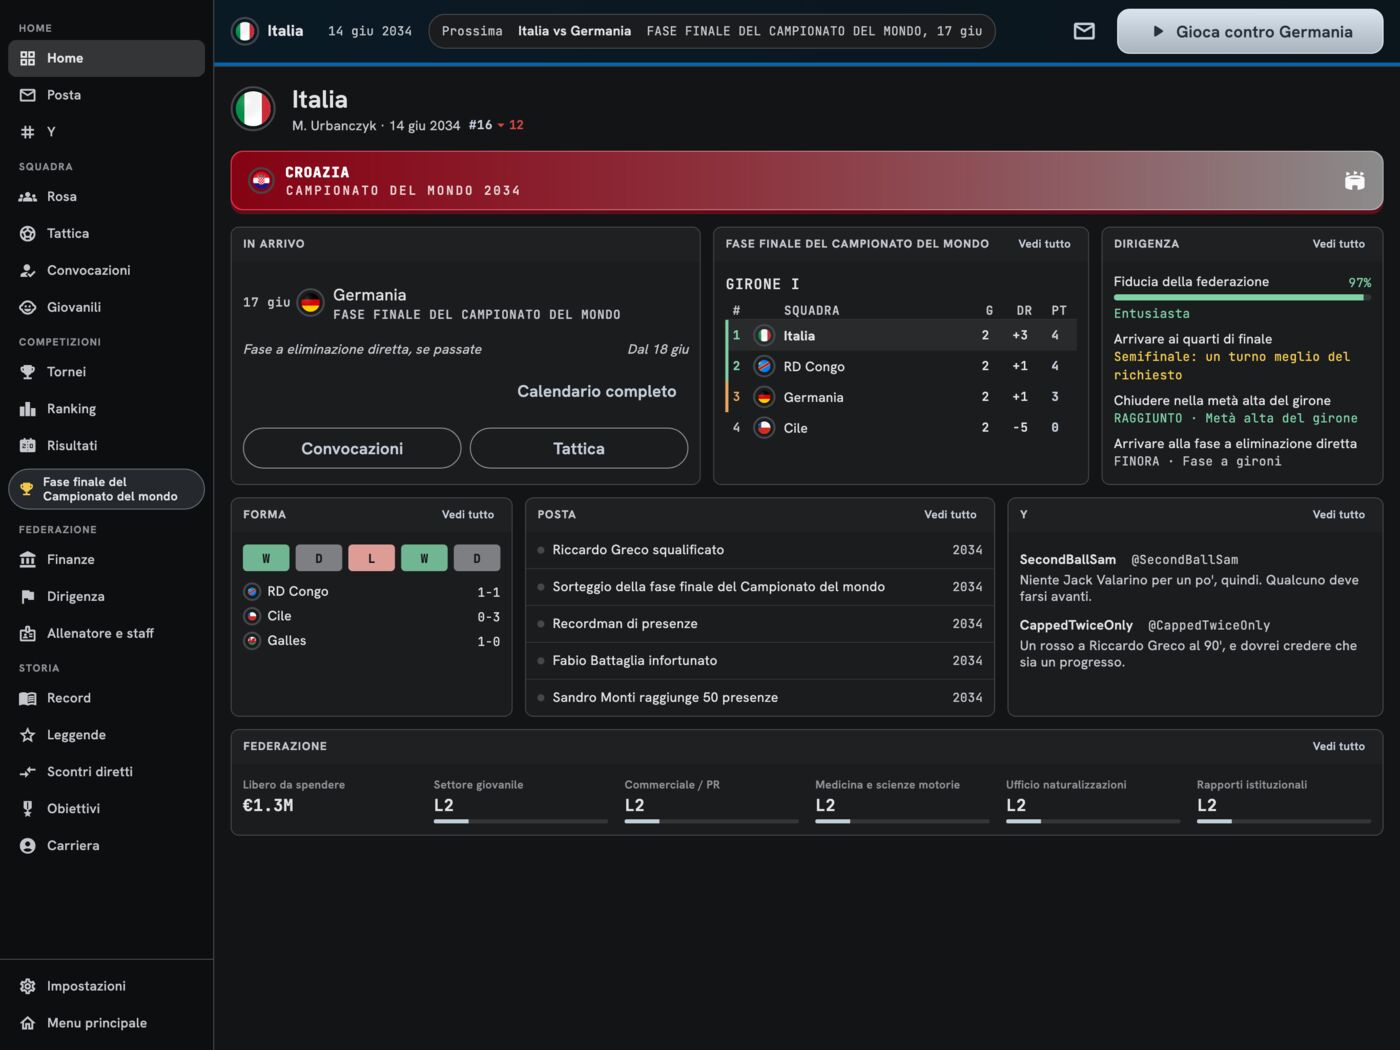Click the Leggende star icon

pyautogui.click(x=28, y=735)
